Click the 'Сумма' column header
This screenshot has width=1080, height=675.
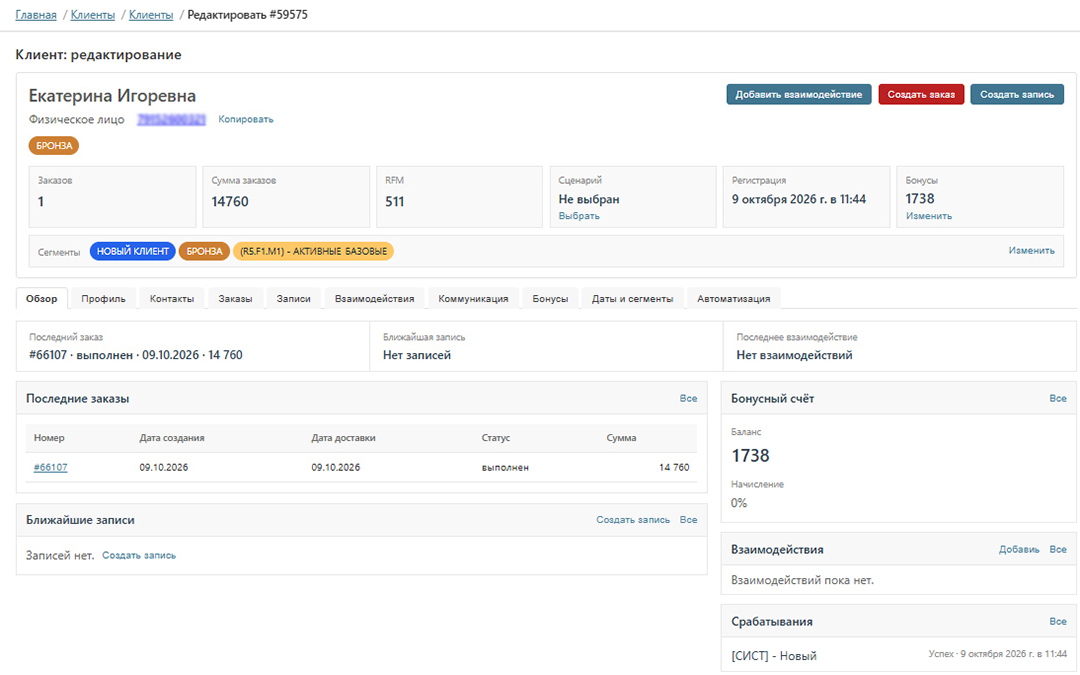621,437
